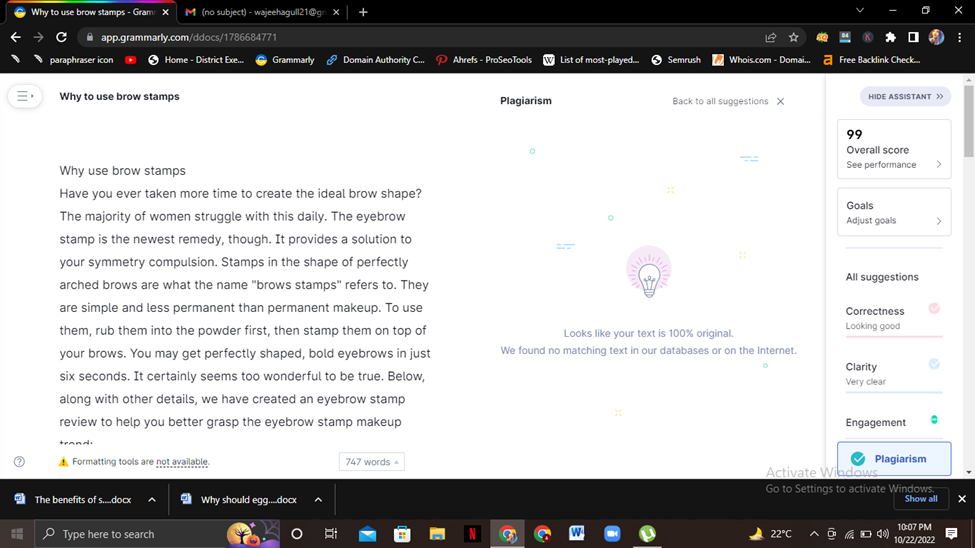Click Back to all suggestions link
Image resolution: width=975 pixels, height=548 pixels.
tap(720, 101)
